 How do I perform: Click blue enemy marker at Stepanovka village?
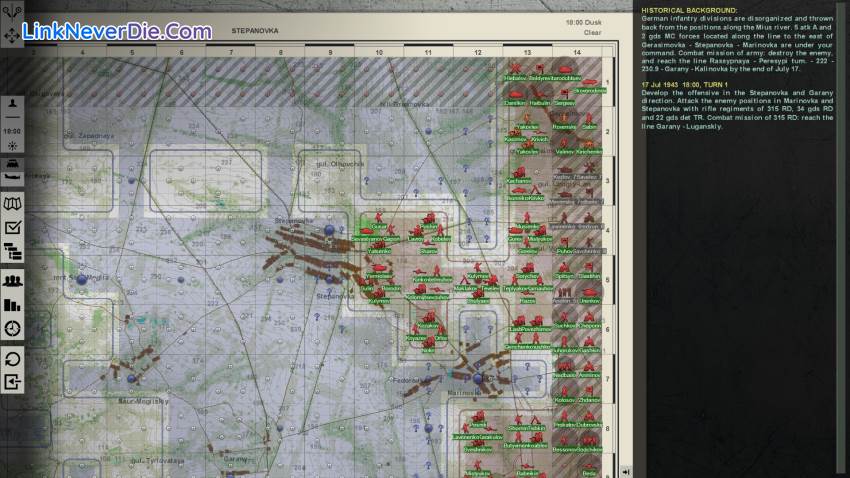[329, 230]
